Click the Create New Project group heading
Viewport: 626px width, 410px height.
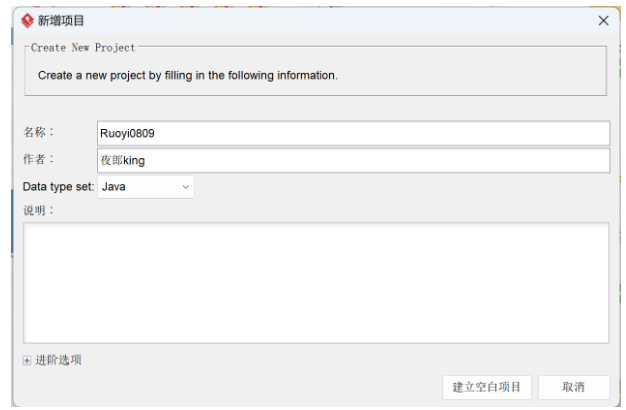83,47
